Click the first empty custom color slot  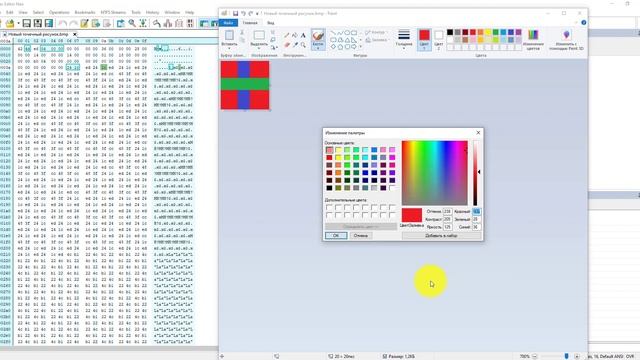[329, 207]
